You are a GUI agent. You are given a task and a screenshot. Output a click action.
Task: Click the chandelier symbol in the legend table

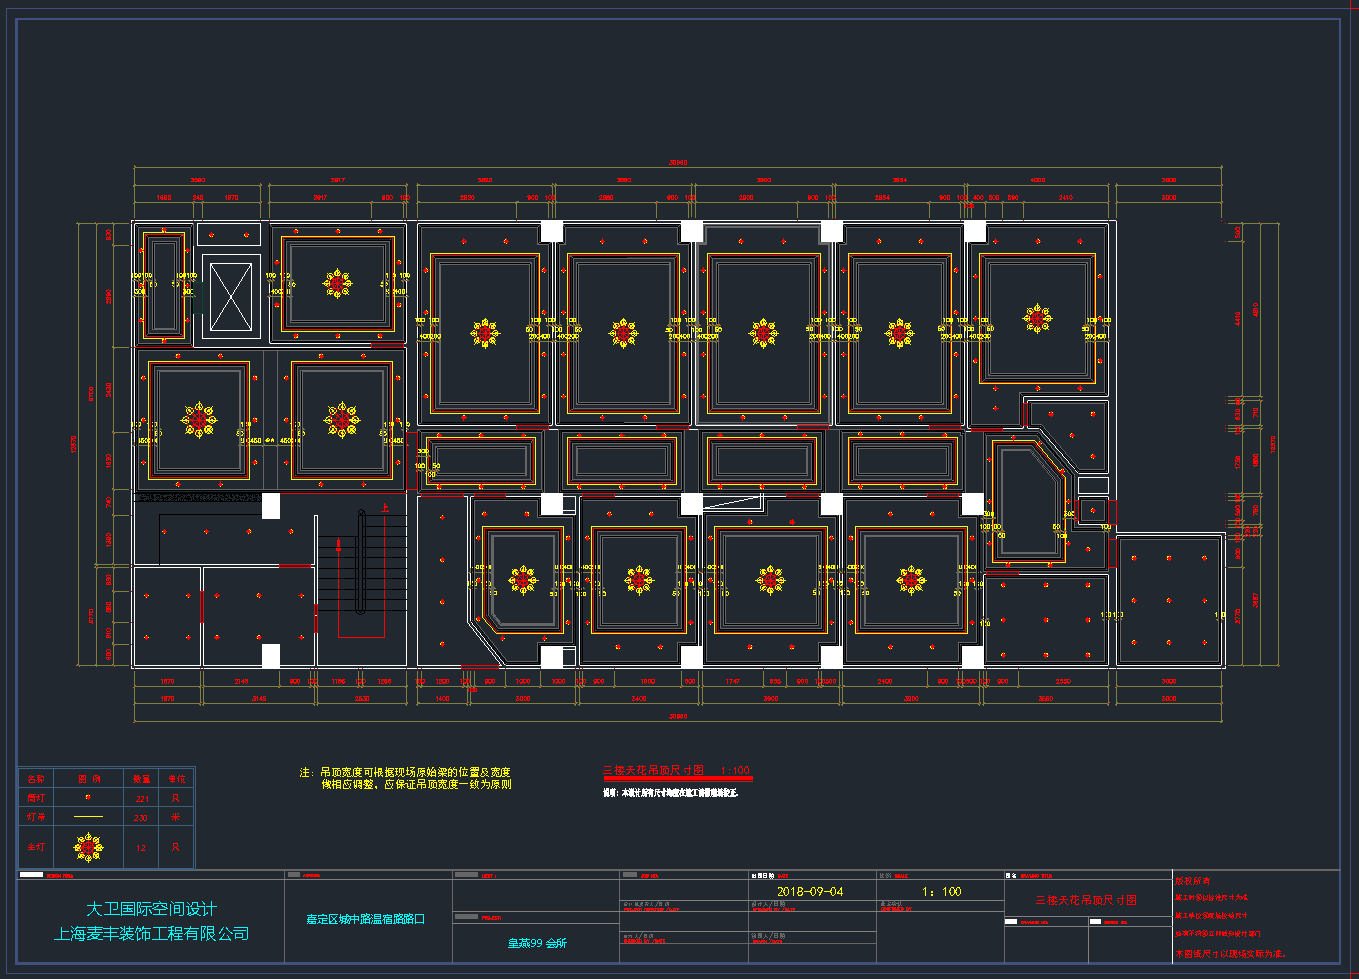click(88, 847)
